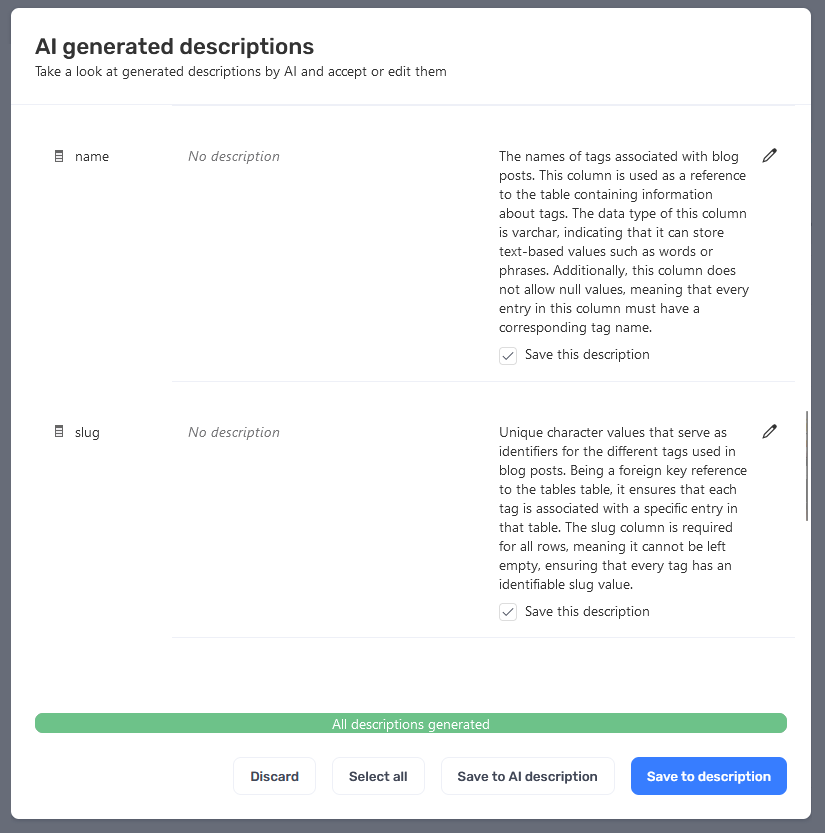
Task: Click the name column label
Action: tap(92, 157)
